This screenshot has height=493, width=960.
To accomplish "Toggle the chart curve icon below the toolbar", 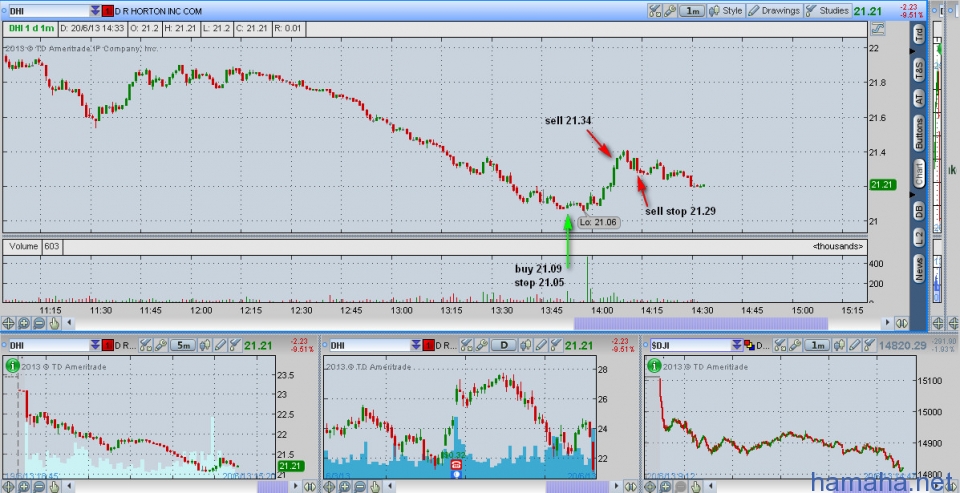I will click(877, 29).
